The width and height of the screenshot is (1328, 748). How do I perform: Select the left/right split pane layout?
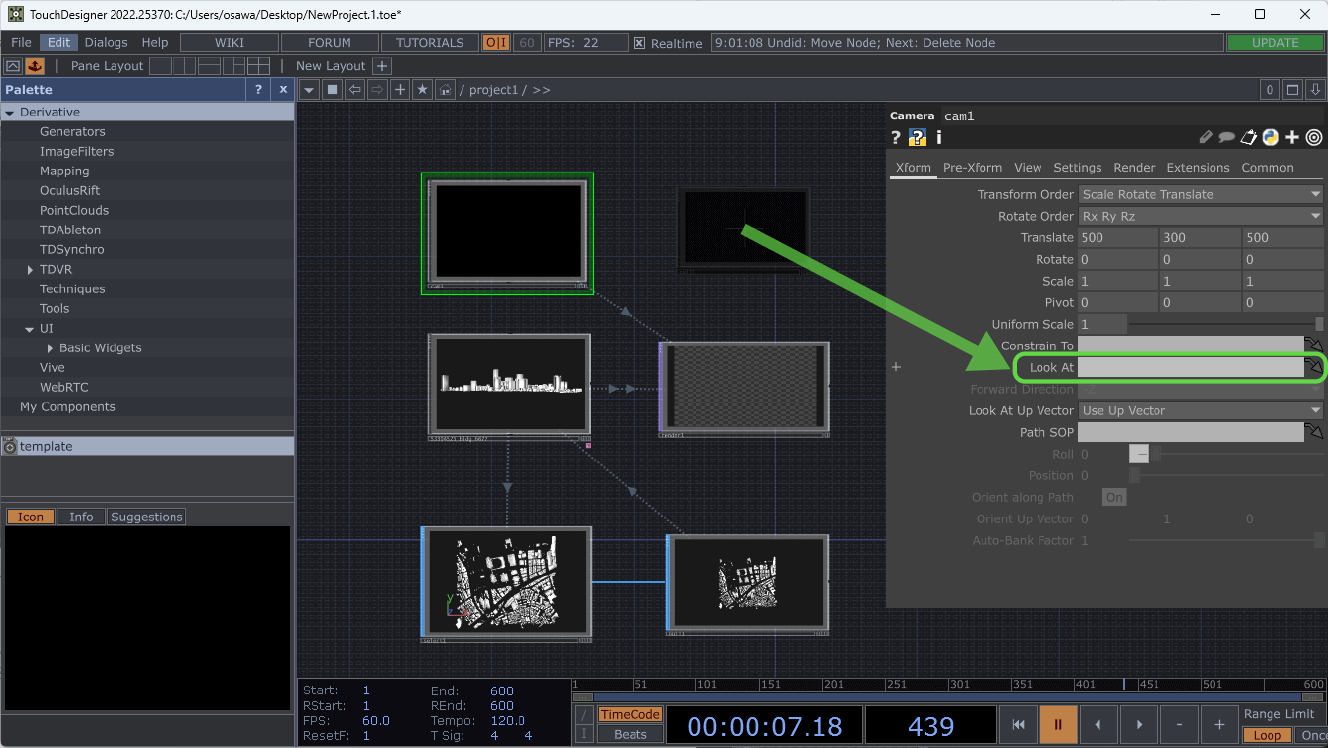tap(185, 66)
